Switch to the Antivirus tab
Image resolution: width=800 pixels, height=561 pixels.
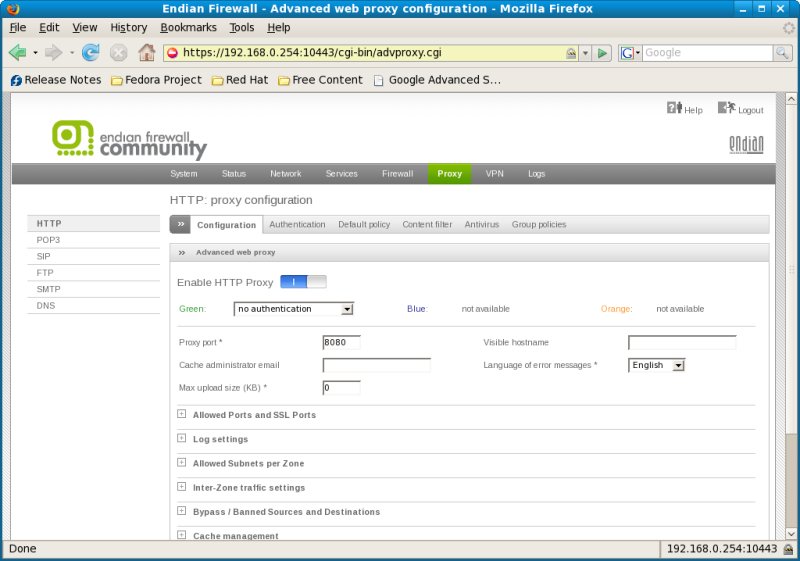tap(482, 224)
